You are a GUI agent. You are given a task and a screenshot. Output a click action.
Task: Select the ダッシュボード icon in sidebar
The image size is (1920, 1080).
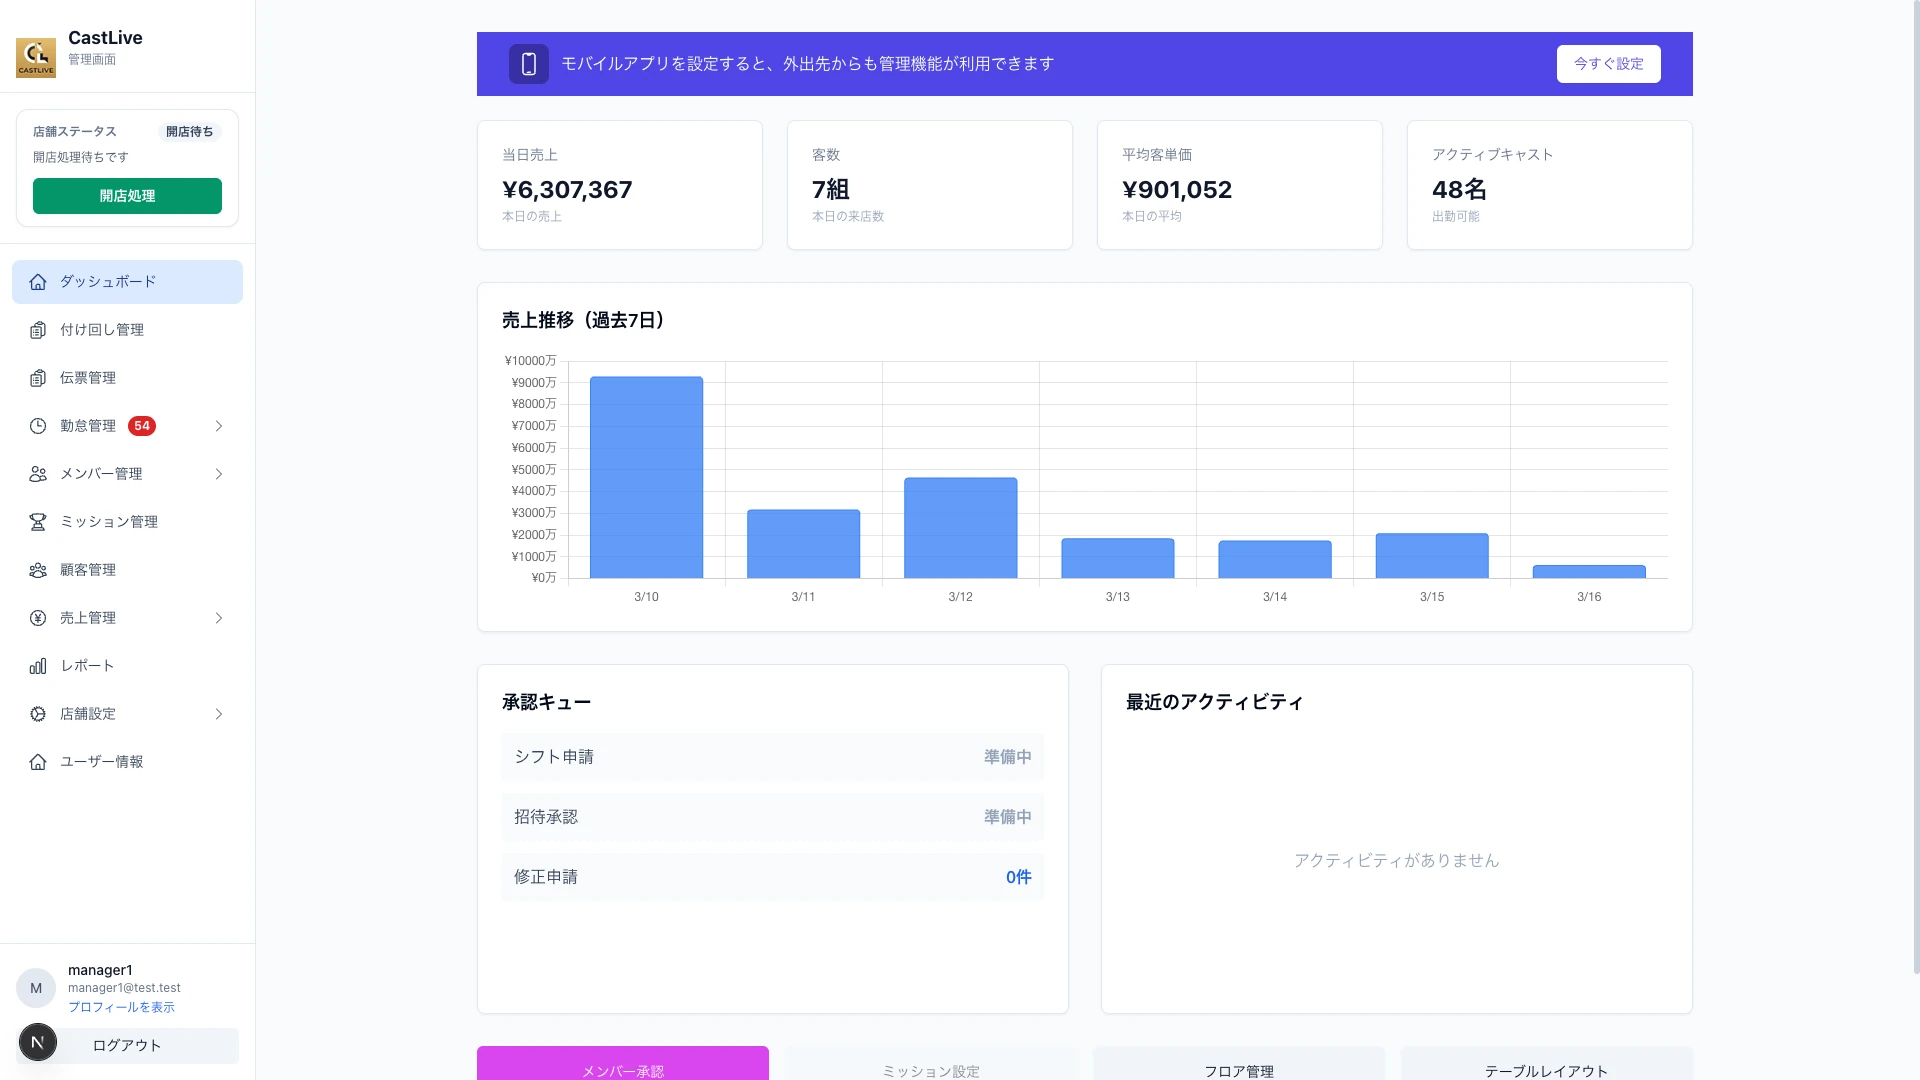37,282
